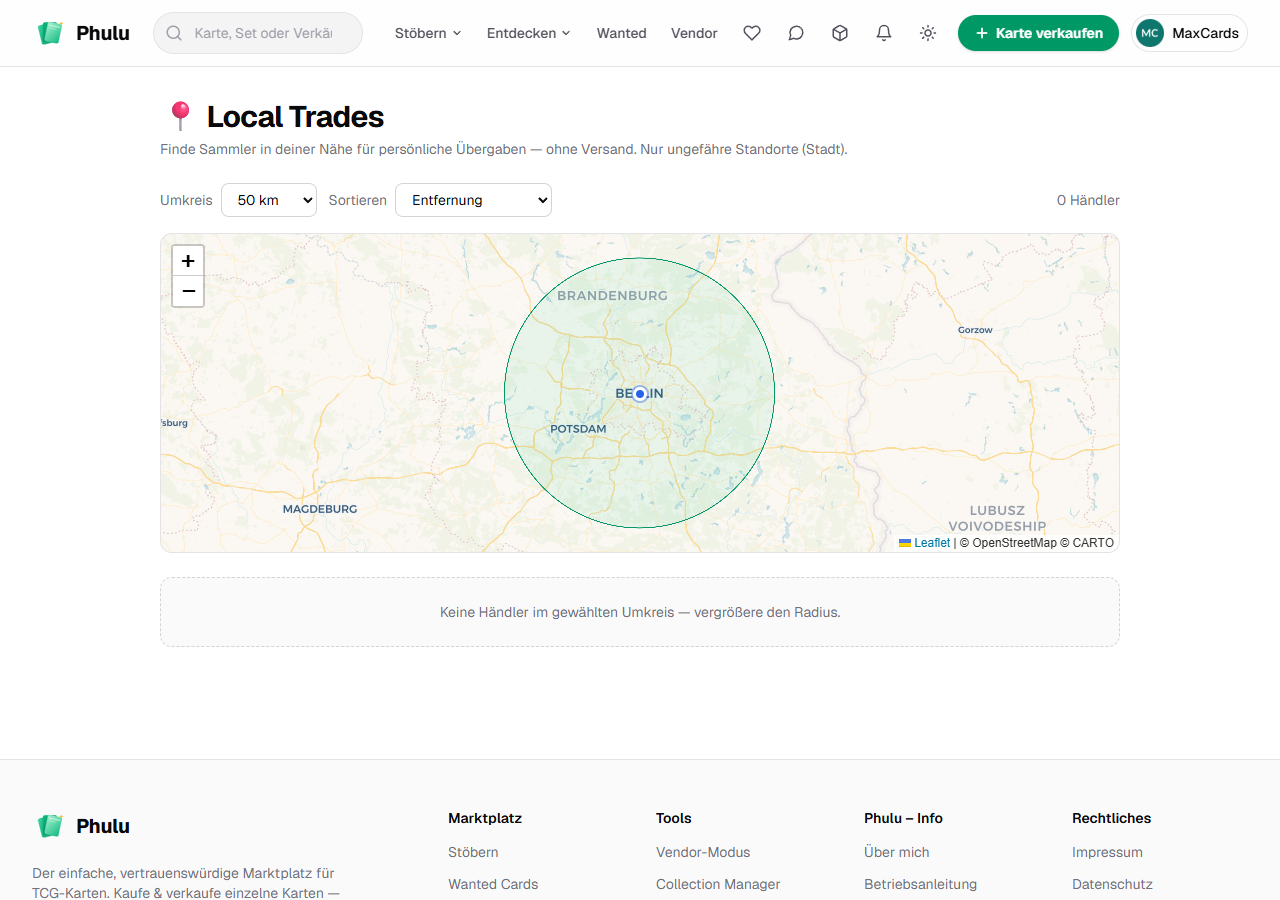Click the Phulu logo in the footer

83,826
